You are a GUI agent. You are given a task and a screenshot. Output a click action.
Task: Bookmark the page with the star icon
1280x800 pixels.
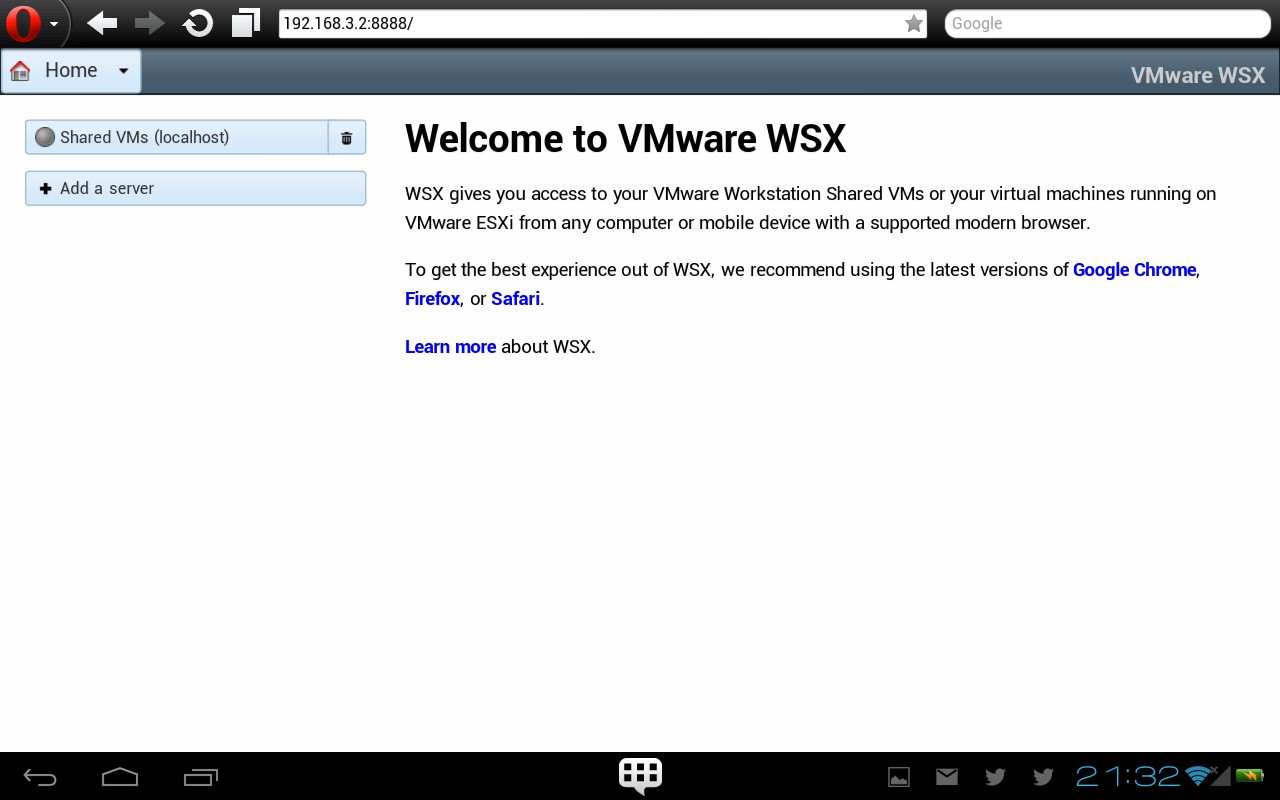(913, 23)
